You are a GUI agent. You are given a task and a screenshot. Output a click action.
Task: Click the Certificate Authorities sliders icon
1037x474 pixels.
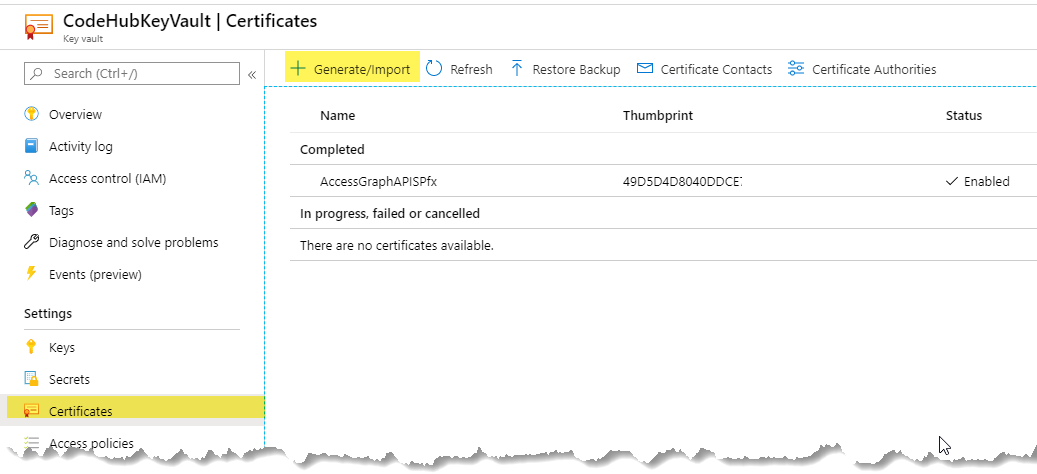pyautogui.click(x=796, y=68)
